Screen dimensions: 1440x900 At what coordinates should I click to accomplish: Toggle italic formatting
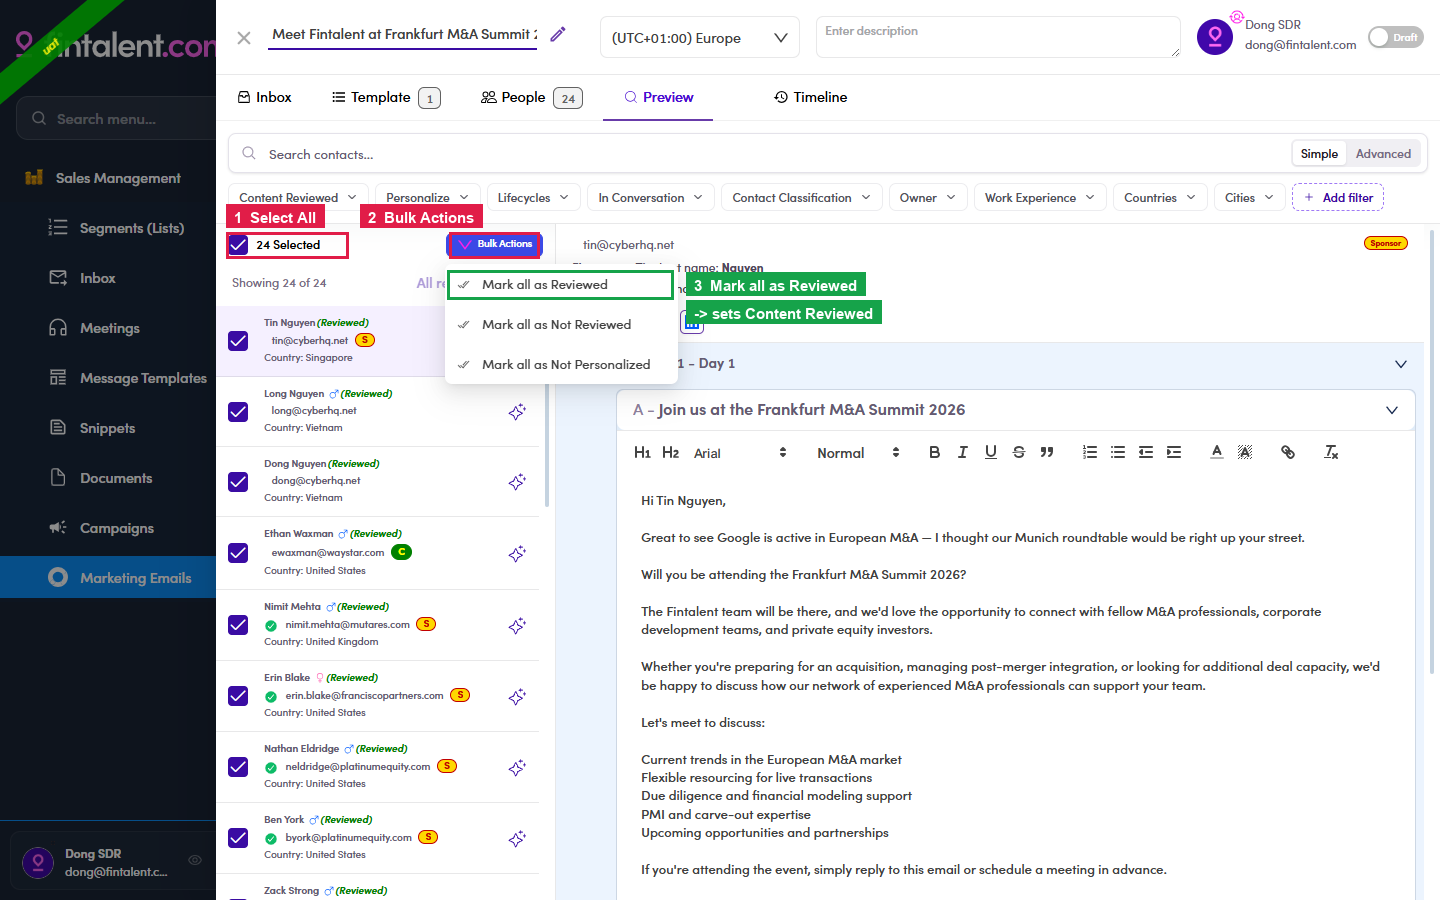(962, 452)
